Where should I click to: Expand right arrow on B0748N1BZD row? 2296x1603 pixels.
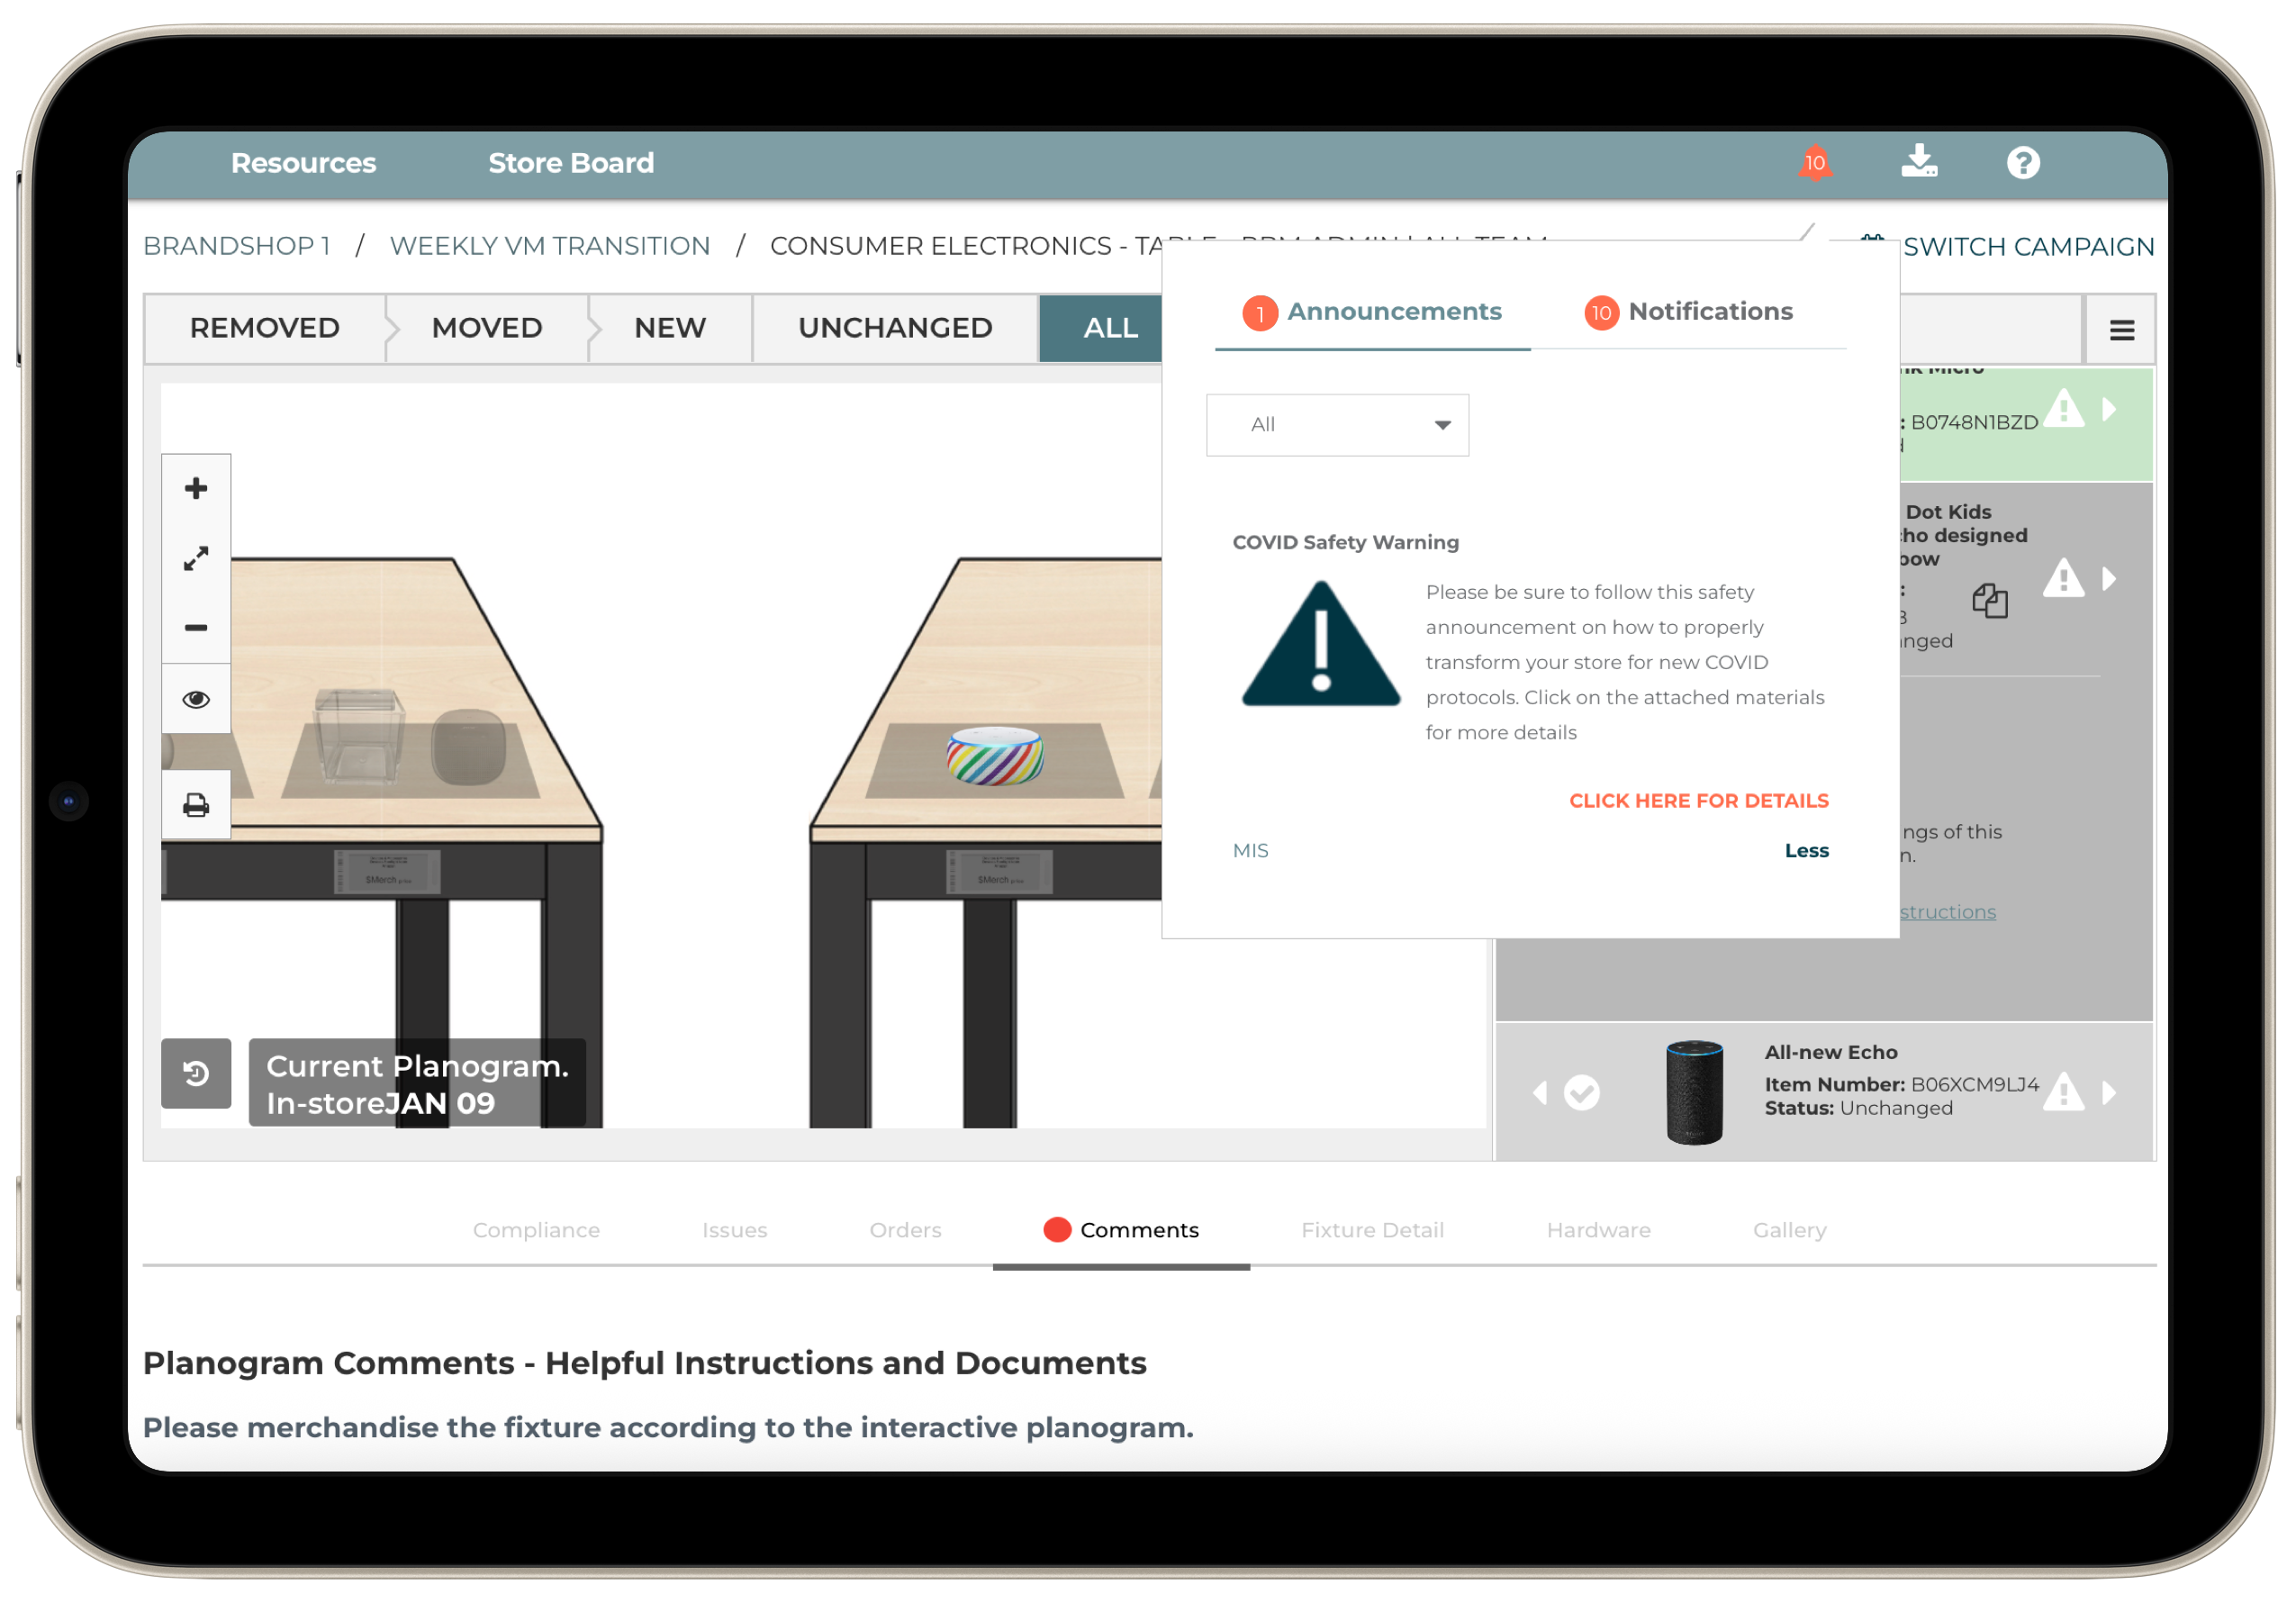2109,409
